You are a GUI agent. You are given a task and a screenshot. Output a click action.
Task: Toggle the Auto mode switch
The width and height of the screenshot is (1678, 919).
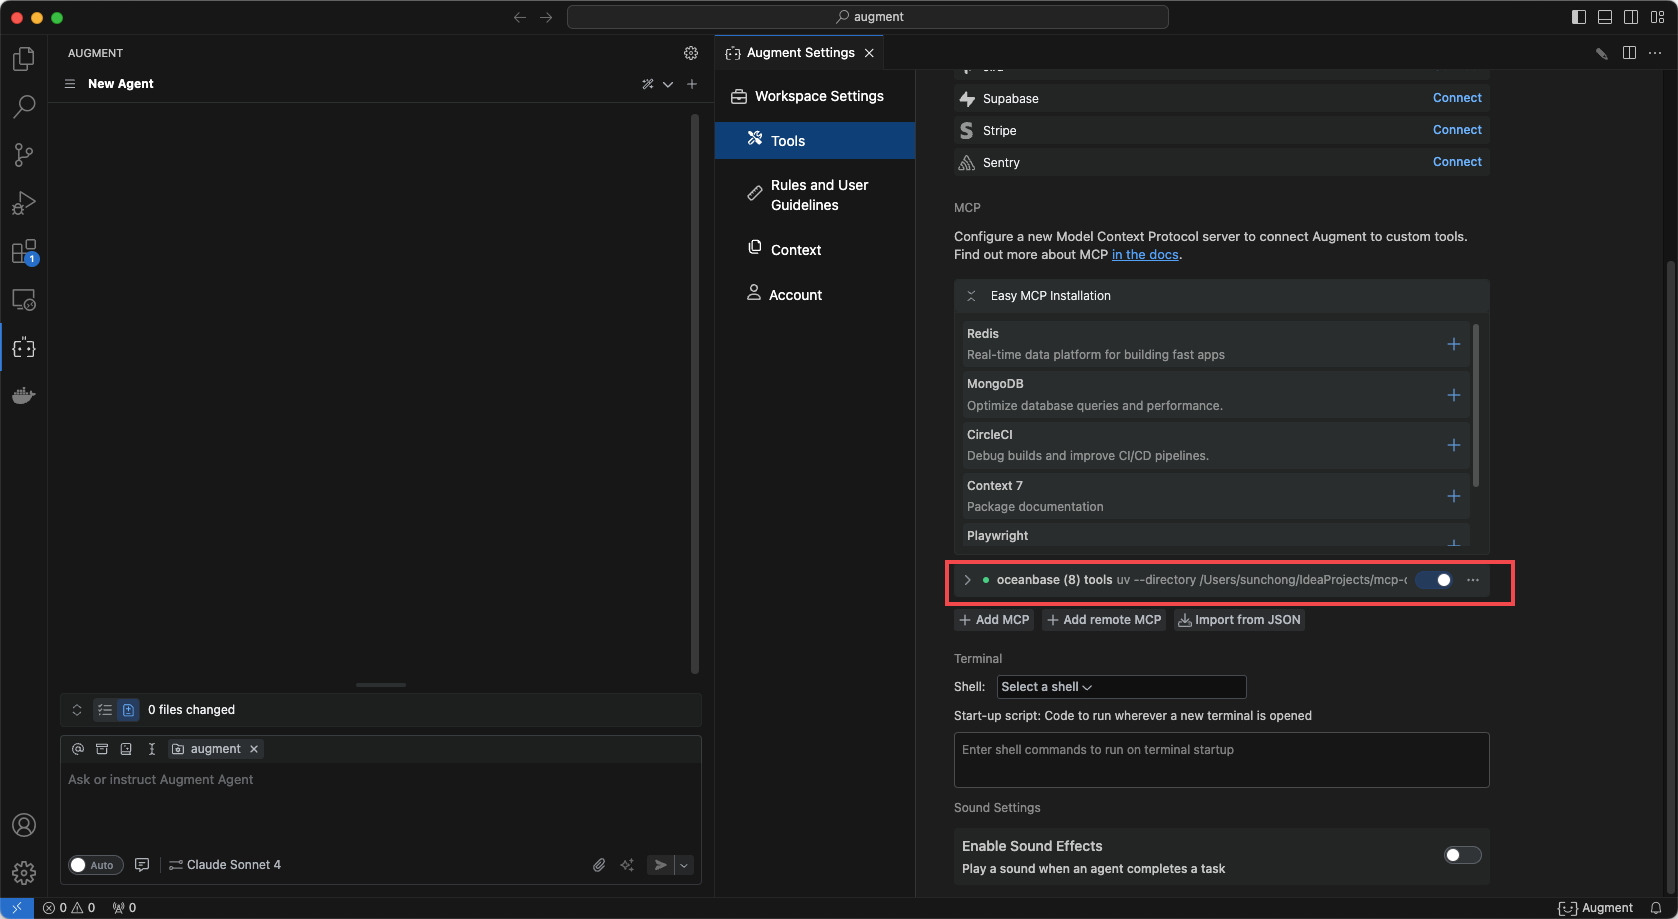(95, 865)
